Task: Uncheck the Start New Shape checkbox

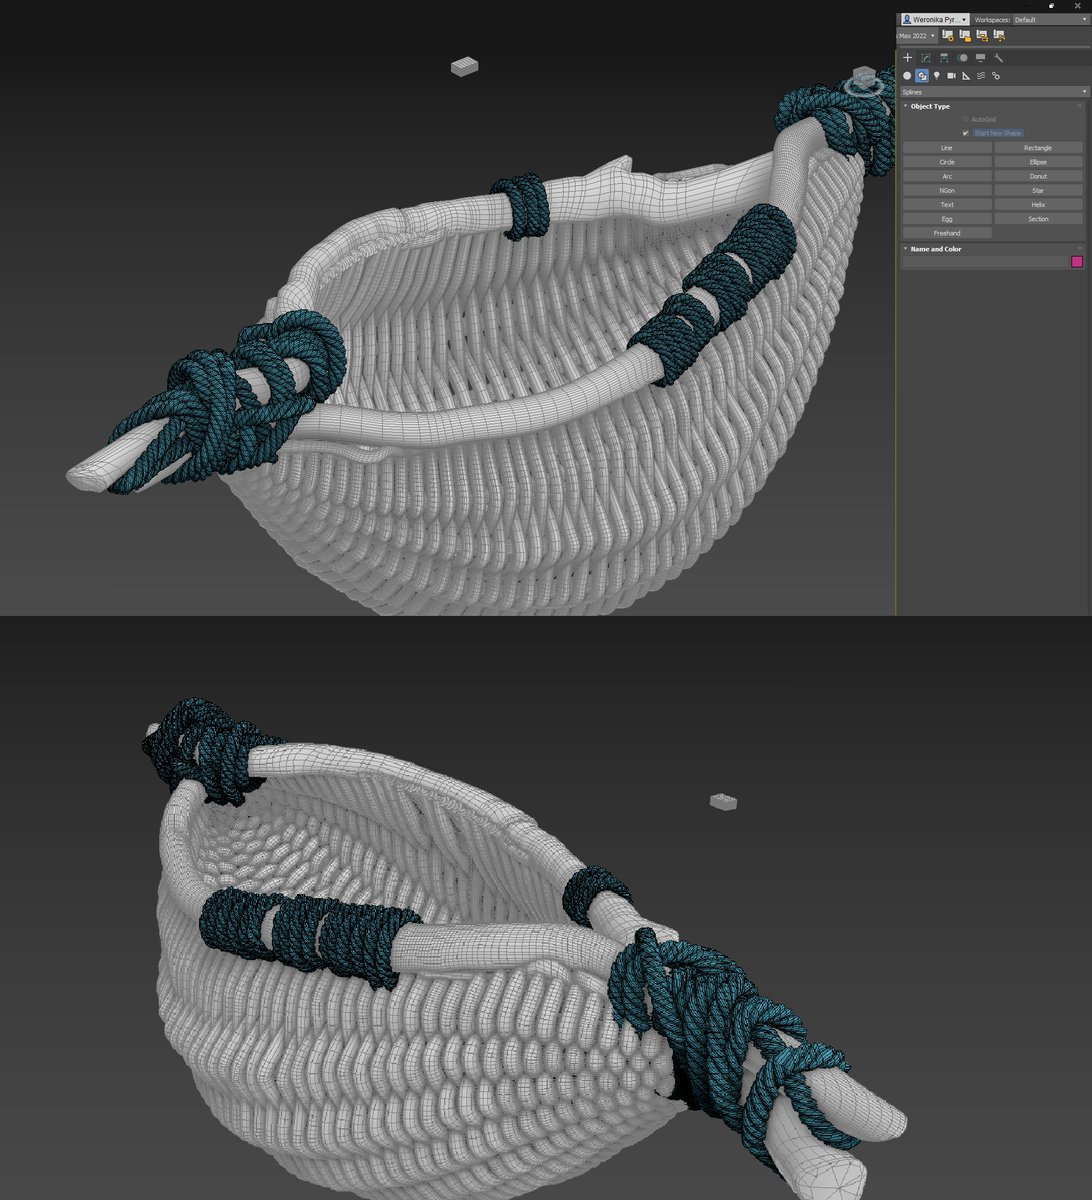Action: 966,133
